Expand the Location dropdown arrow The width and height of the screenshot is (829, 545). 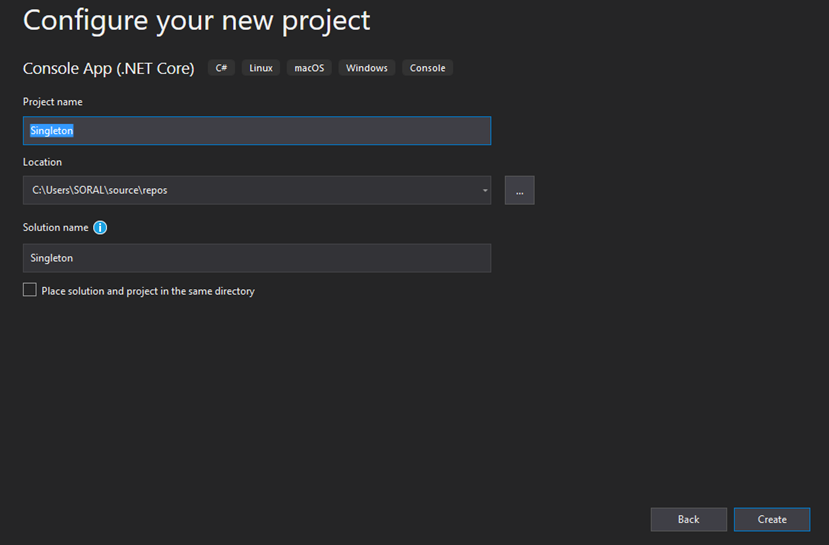[x=485, y=190]
